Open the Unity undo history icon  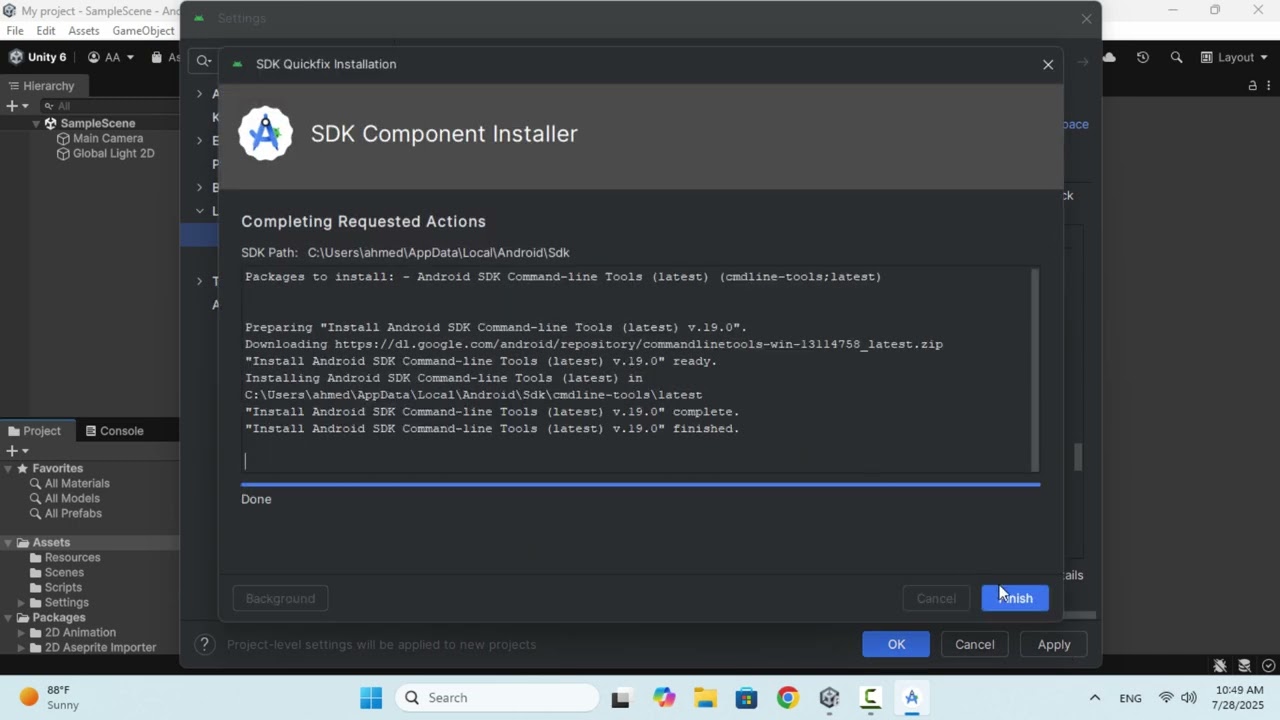click(x=1143, y=57)
